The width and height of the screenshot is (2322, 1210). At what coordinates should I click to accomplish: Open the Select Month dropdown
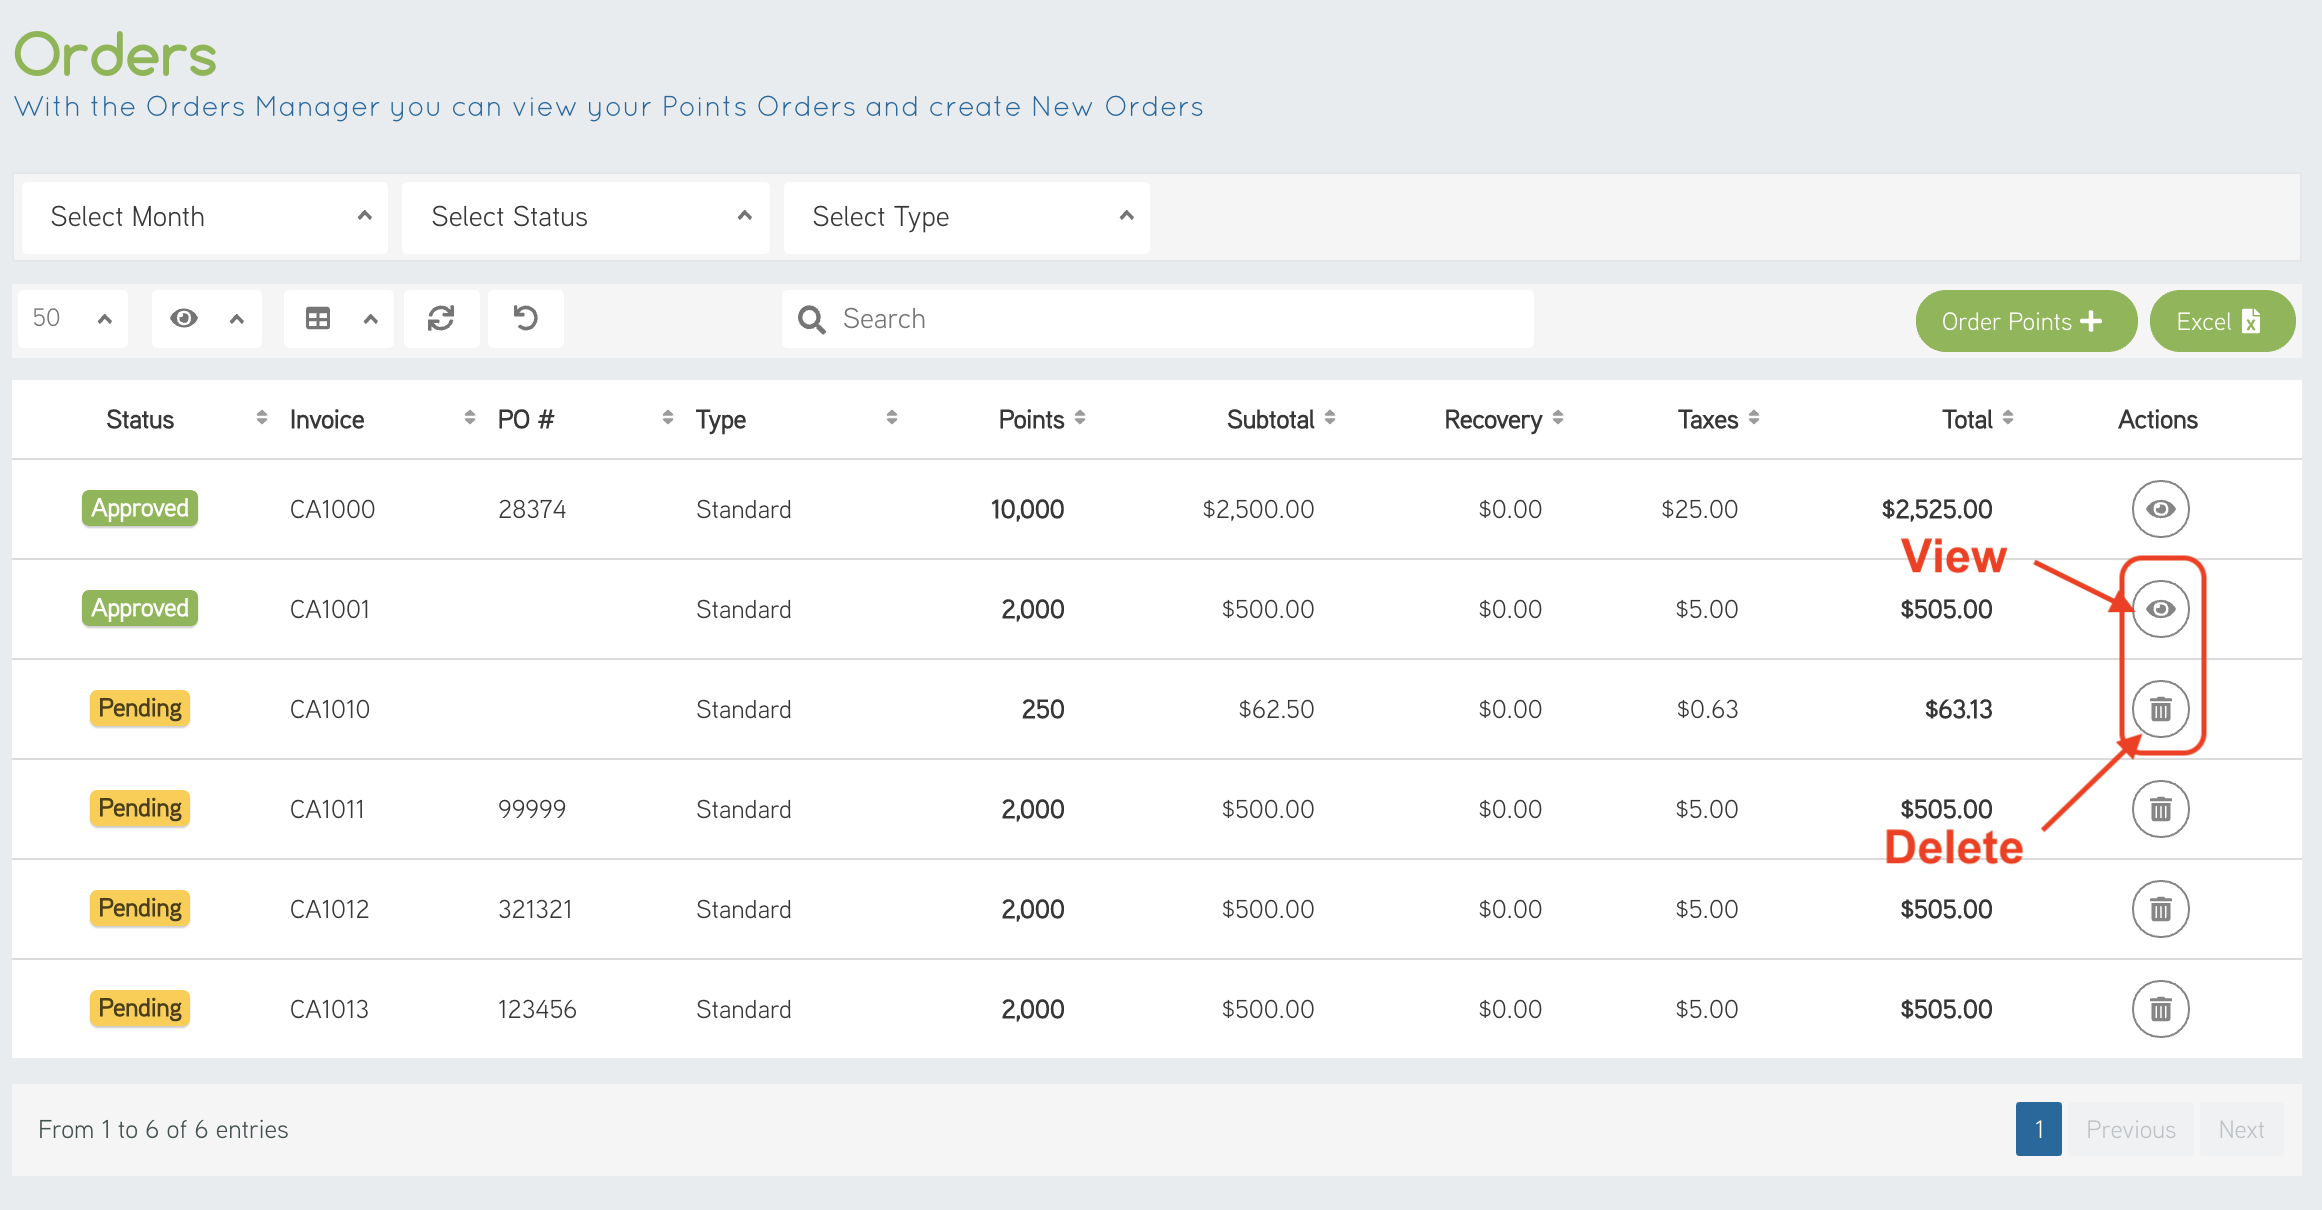(205, 217)
